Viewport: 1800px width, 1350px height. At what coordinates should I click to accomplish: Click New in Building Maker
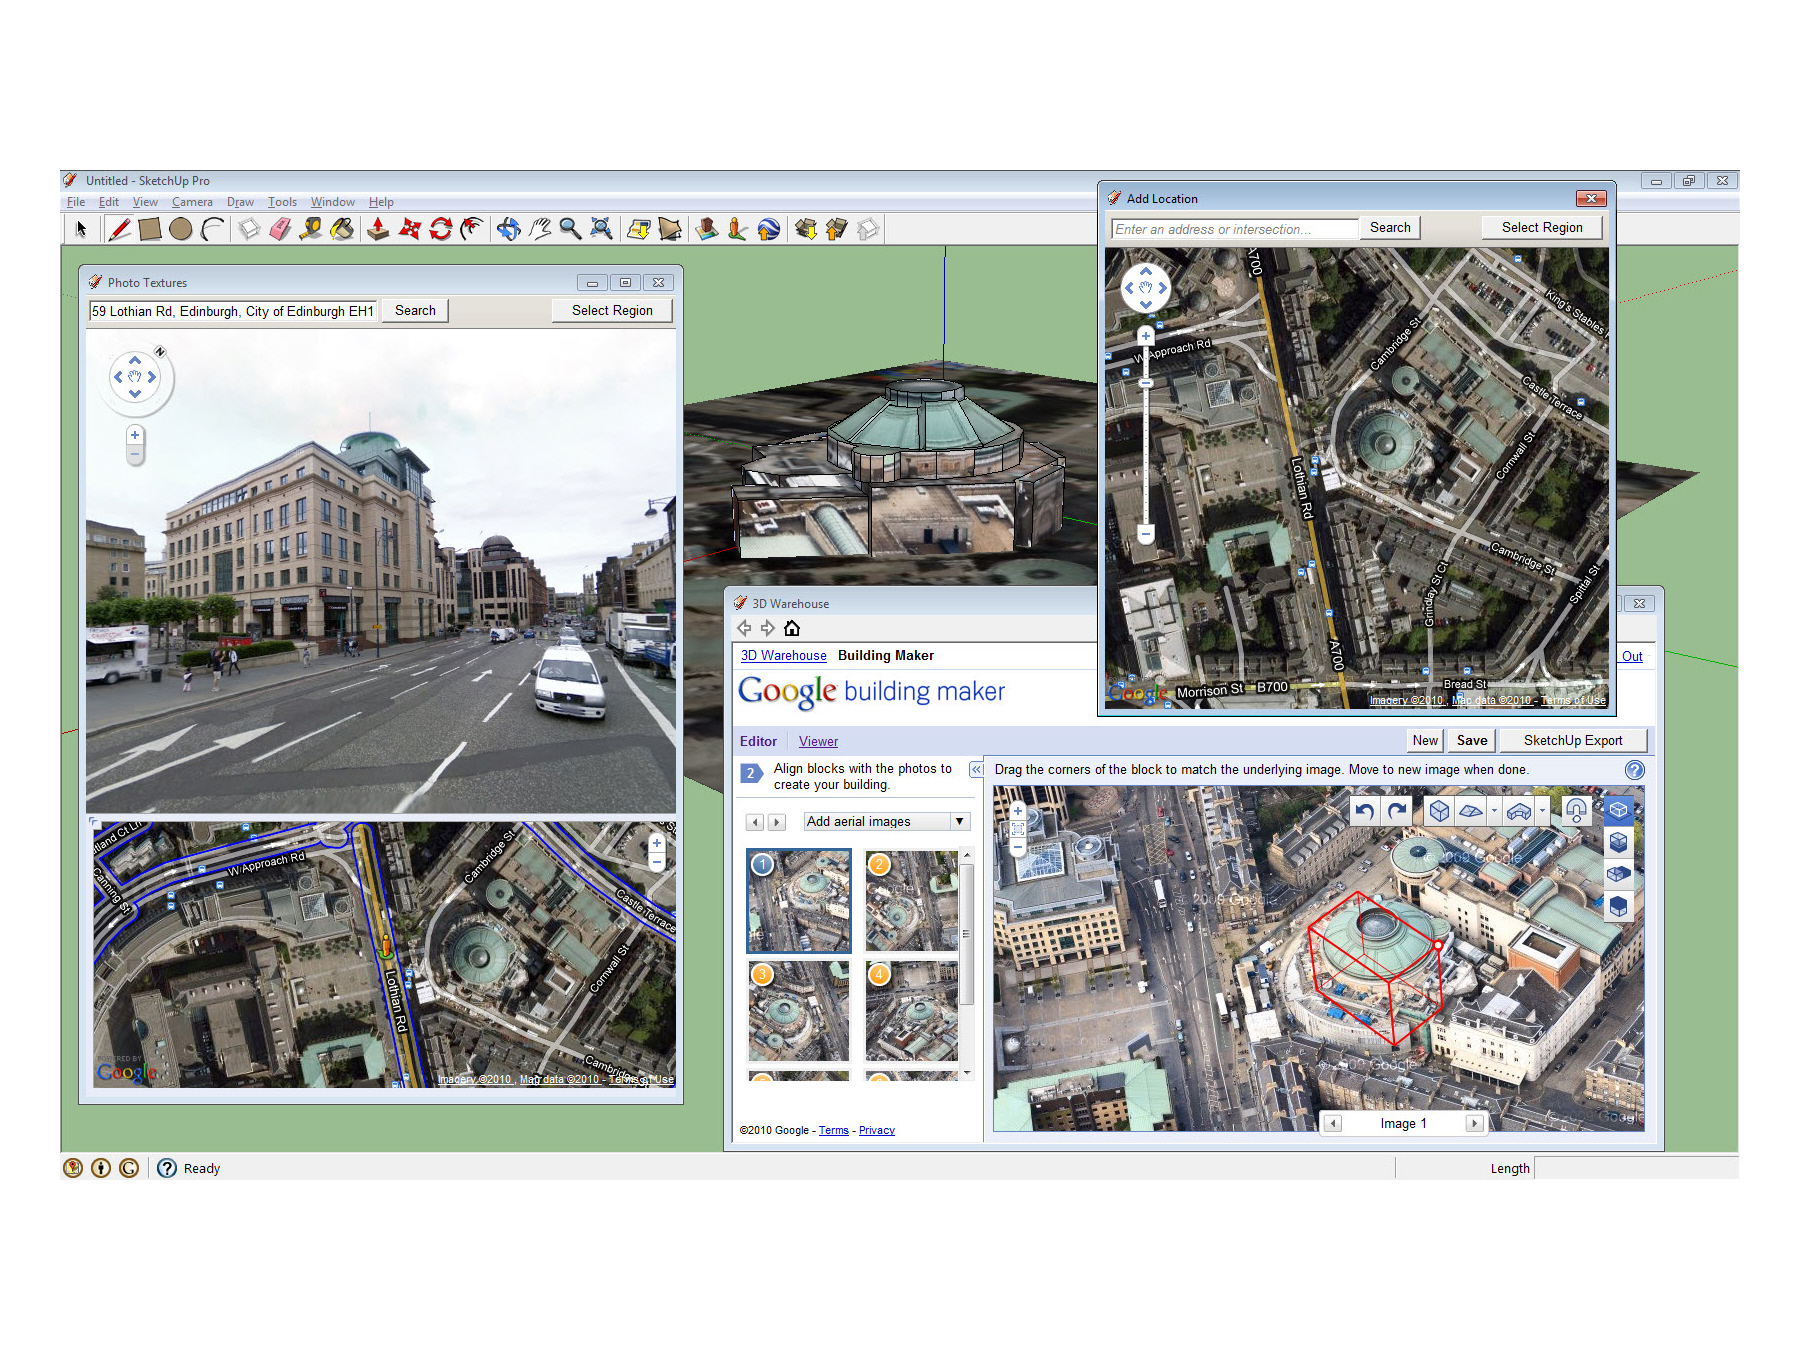pyautogui.click(x=1425, y=741)
